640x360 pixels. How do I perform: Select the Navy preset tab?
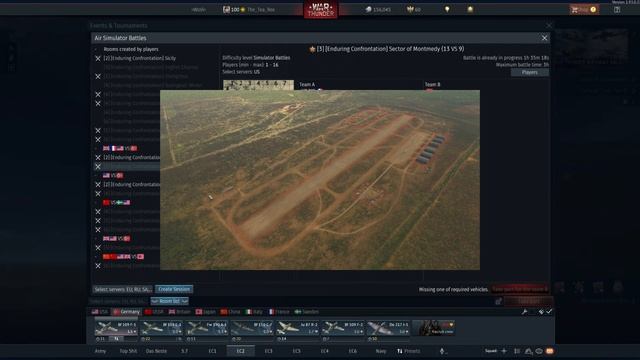[x=380, y=351]
